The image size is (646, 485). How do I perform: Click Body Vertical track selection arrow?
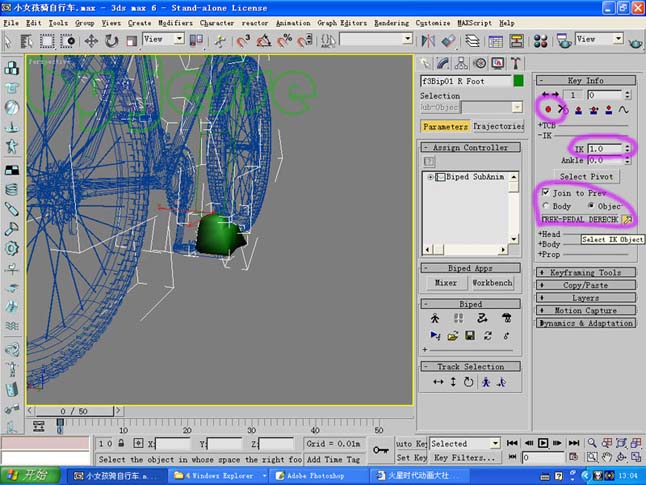(x=453, y=382)
